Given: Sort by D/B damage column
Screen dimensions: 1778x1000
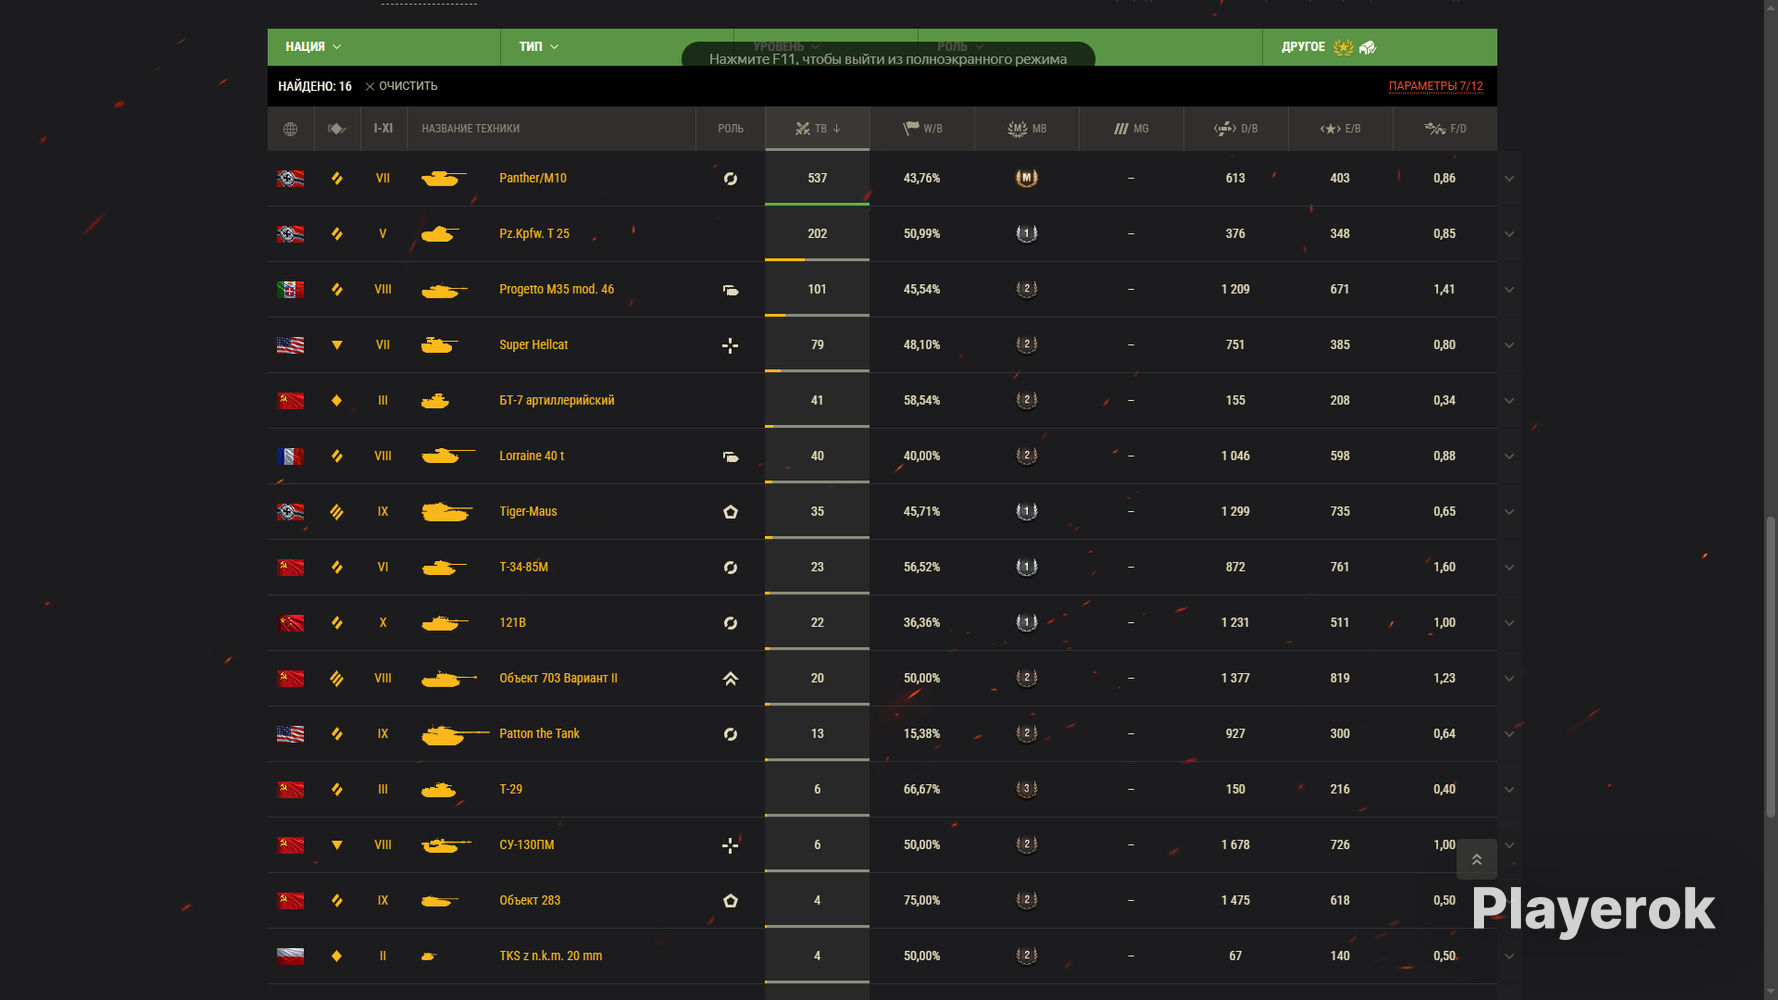Looking at the screenshot, I should (1236, 129).
